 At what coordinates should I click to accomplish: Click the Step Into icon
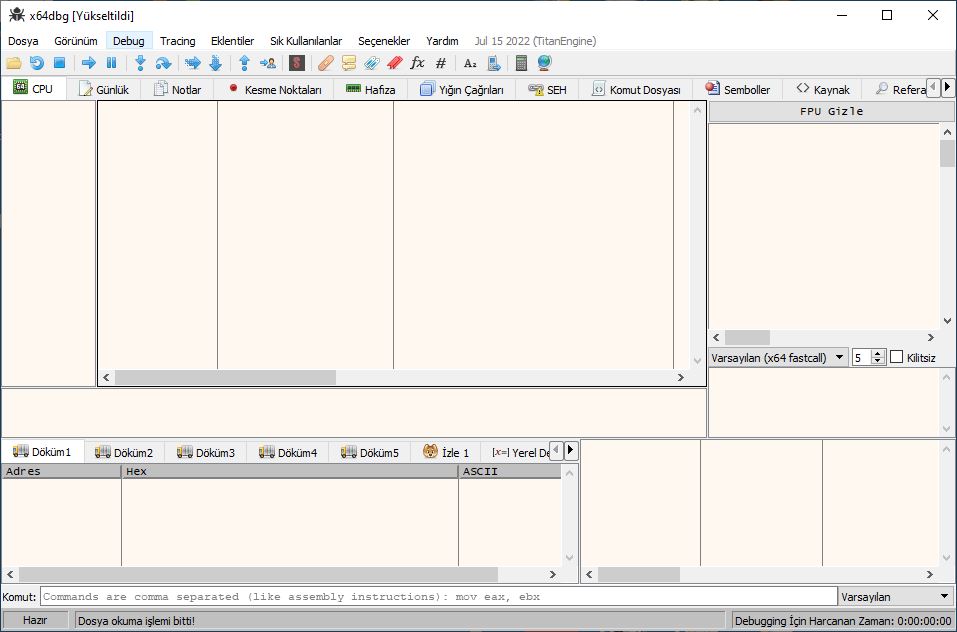point(140,63)
